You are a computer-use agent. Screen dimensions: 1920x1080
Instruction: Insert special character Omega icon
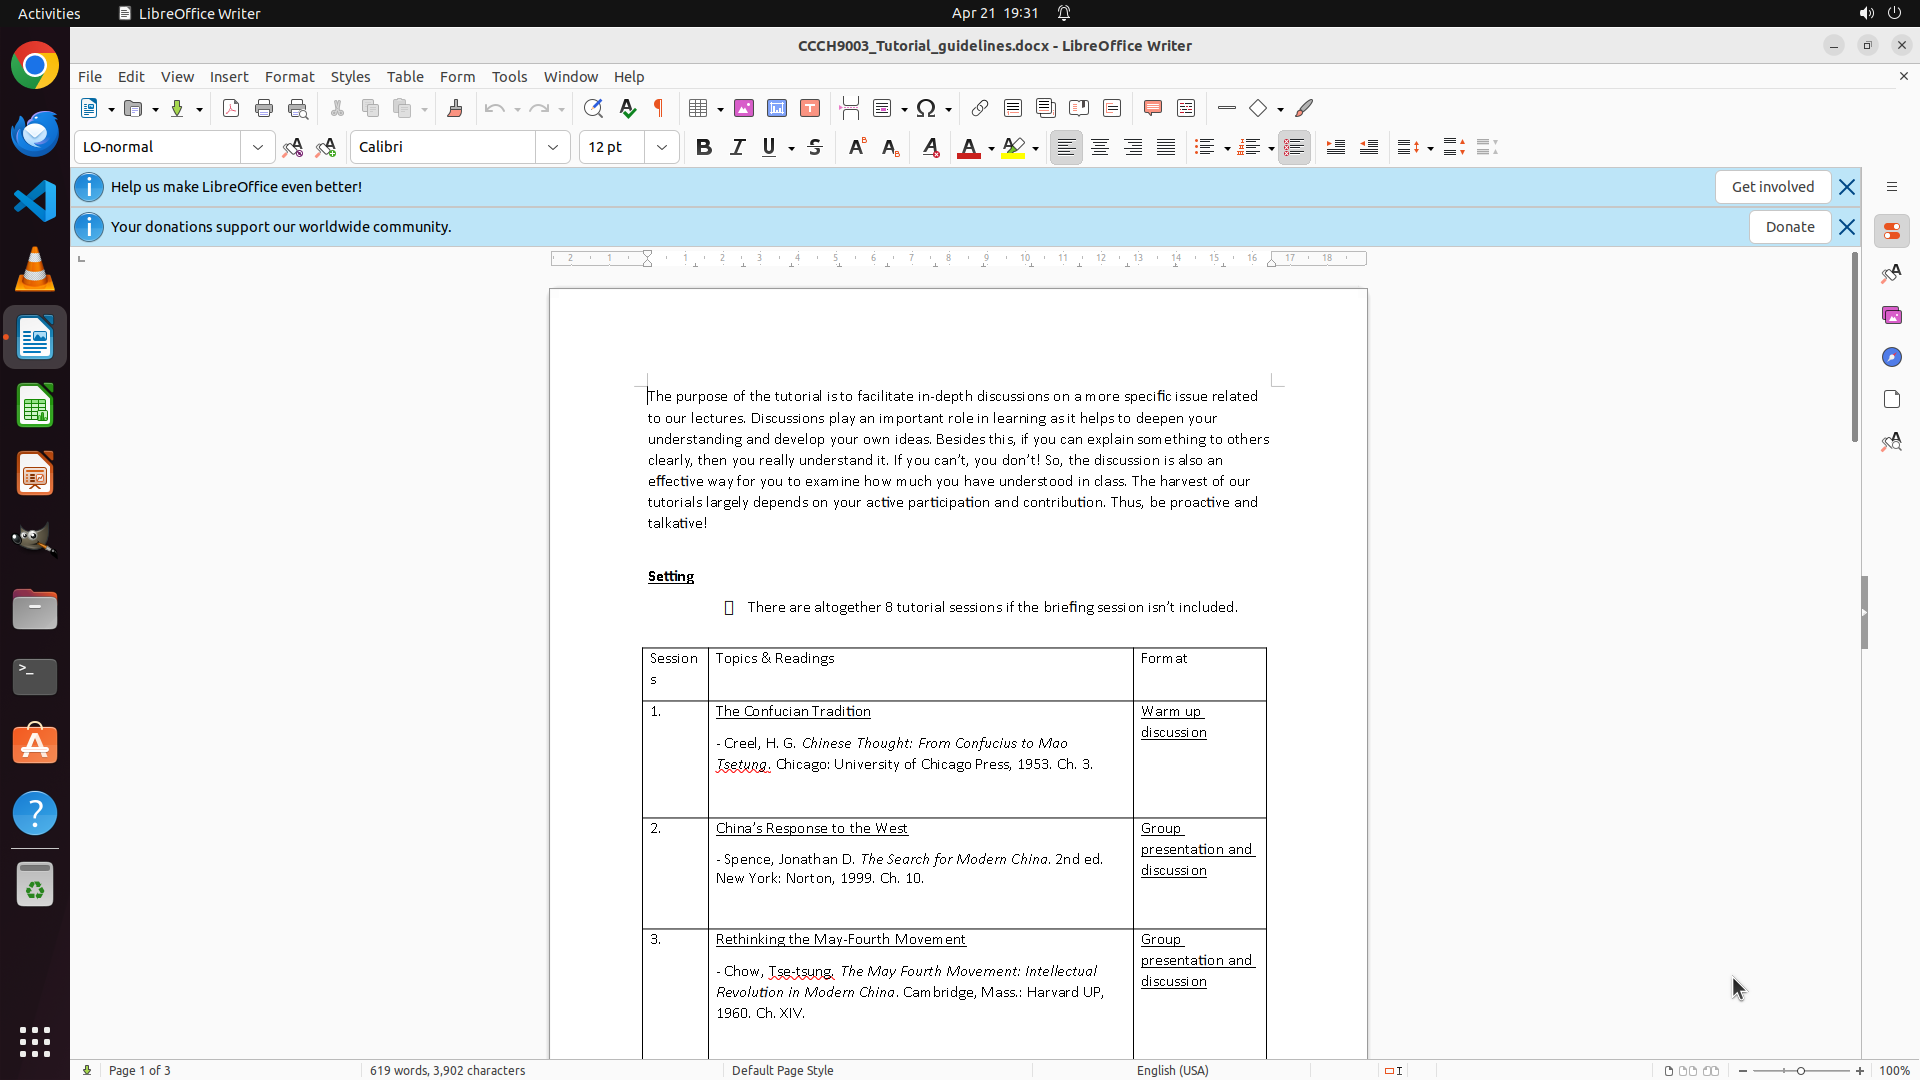(926, 108)
